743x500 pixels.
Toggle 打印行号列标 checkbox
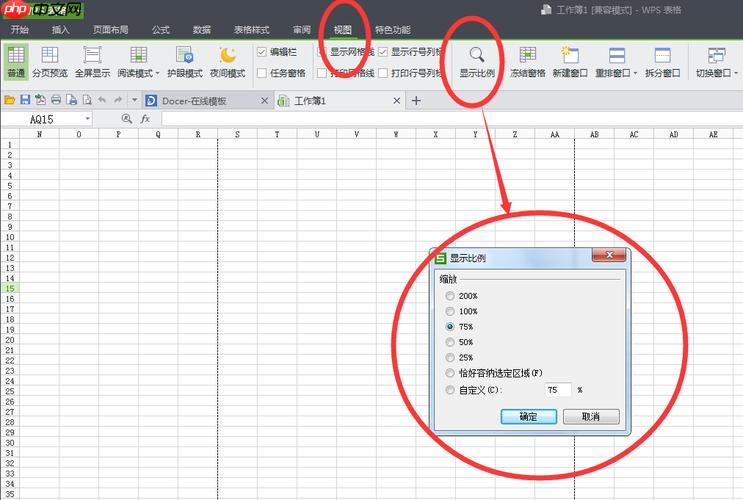(x=383, y=73)
